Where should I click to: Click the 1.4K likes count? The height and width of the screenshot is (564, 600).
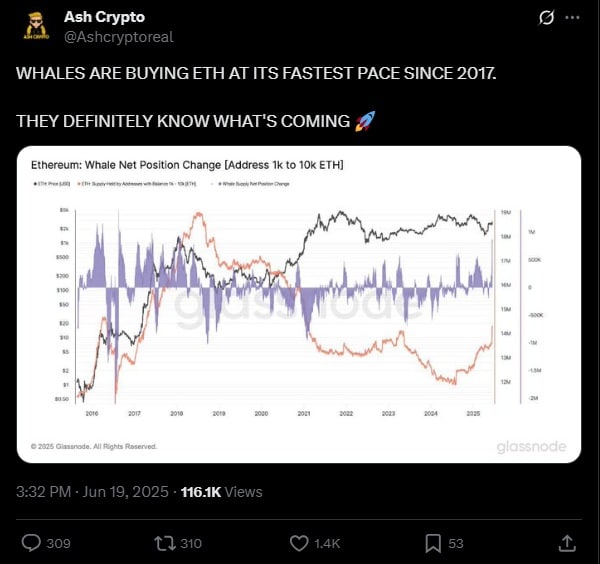click(328, 543)
